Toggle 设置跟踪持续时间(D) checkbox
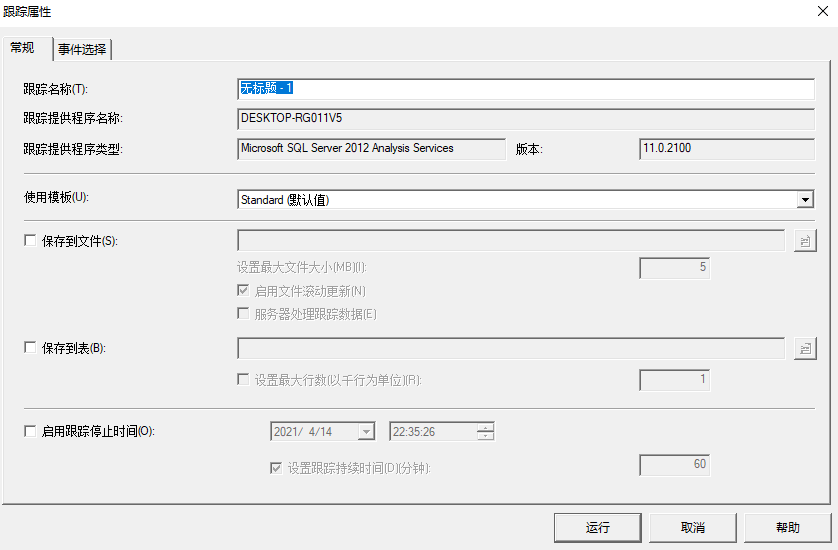This screenshot has width=838, height=550. (x=276, y=468)
